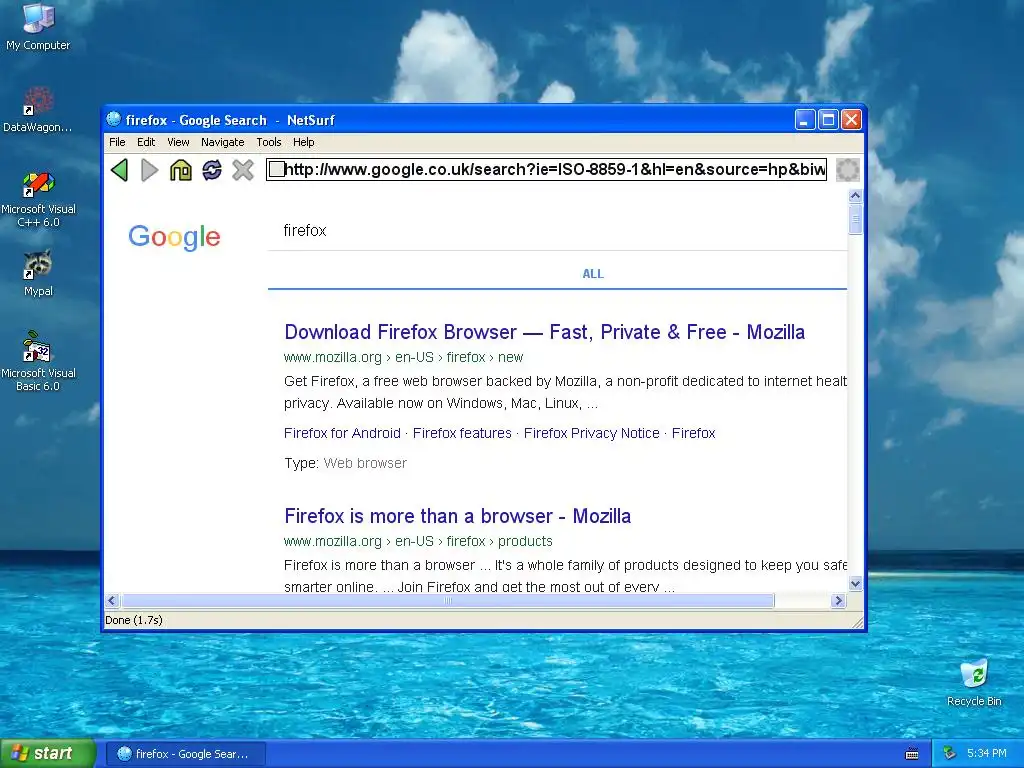Open the Tools menu
This screenshot has height=768, width=1024.
click(268, 142)
